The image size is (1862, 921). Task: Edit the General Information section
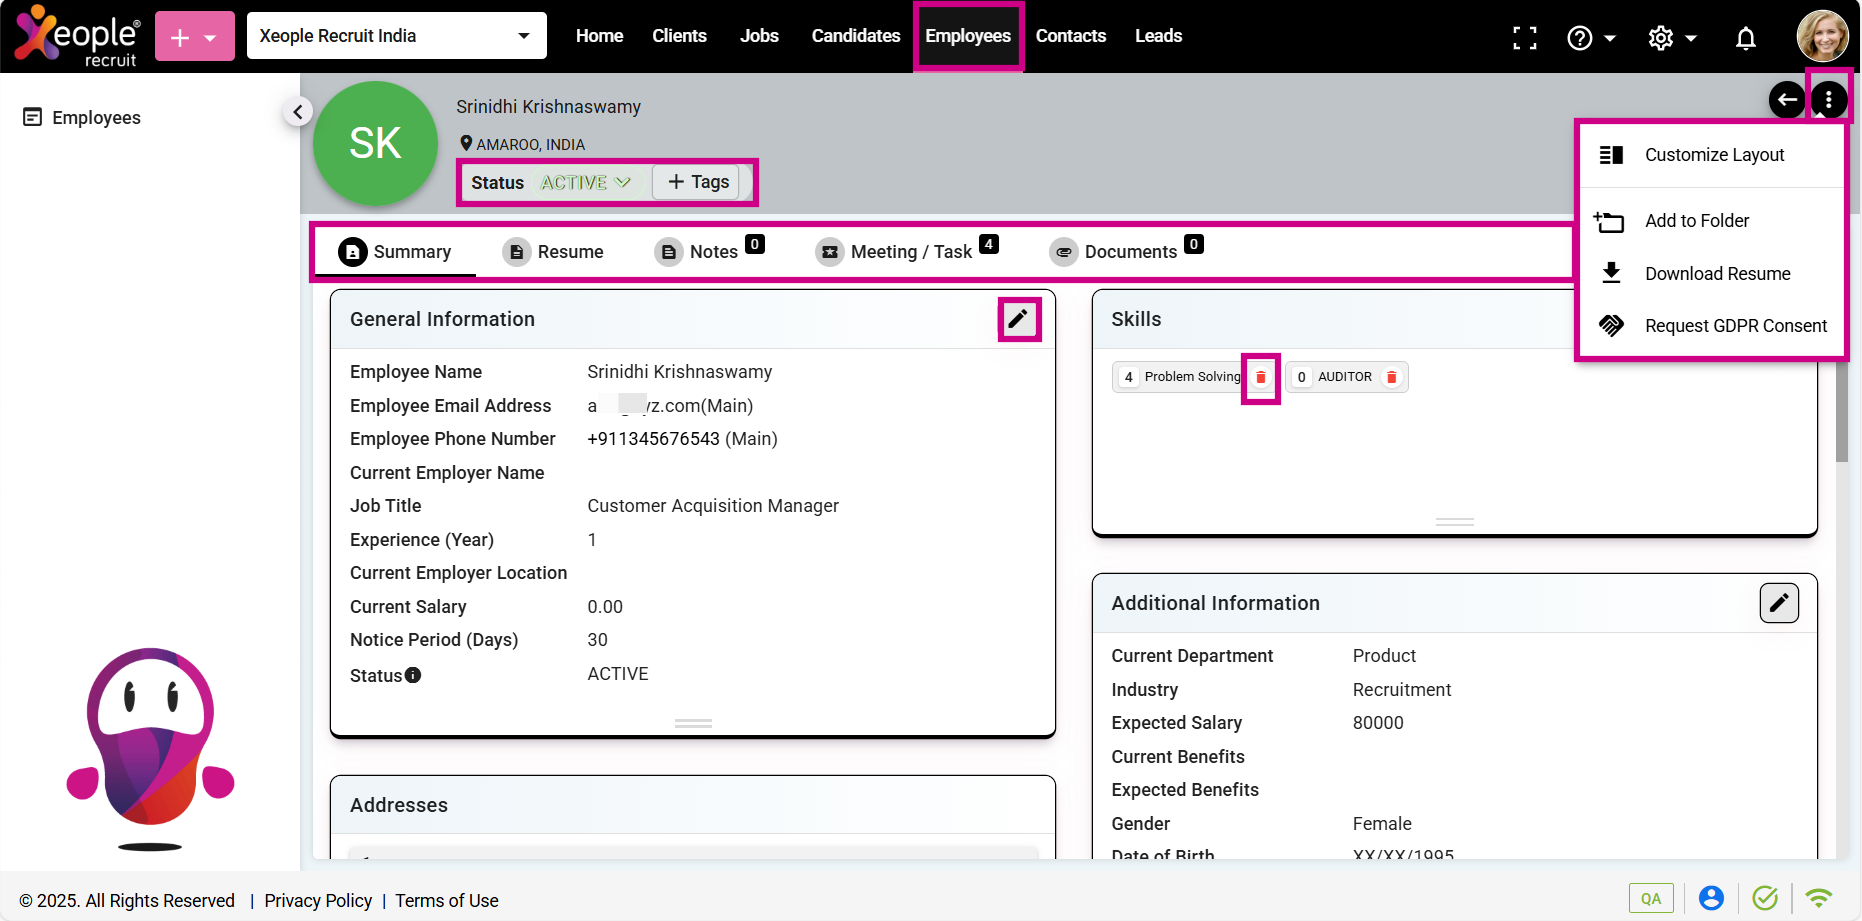(1018, 319)
